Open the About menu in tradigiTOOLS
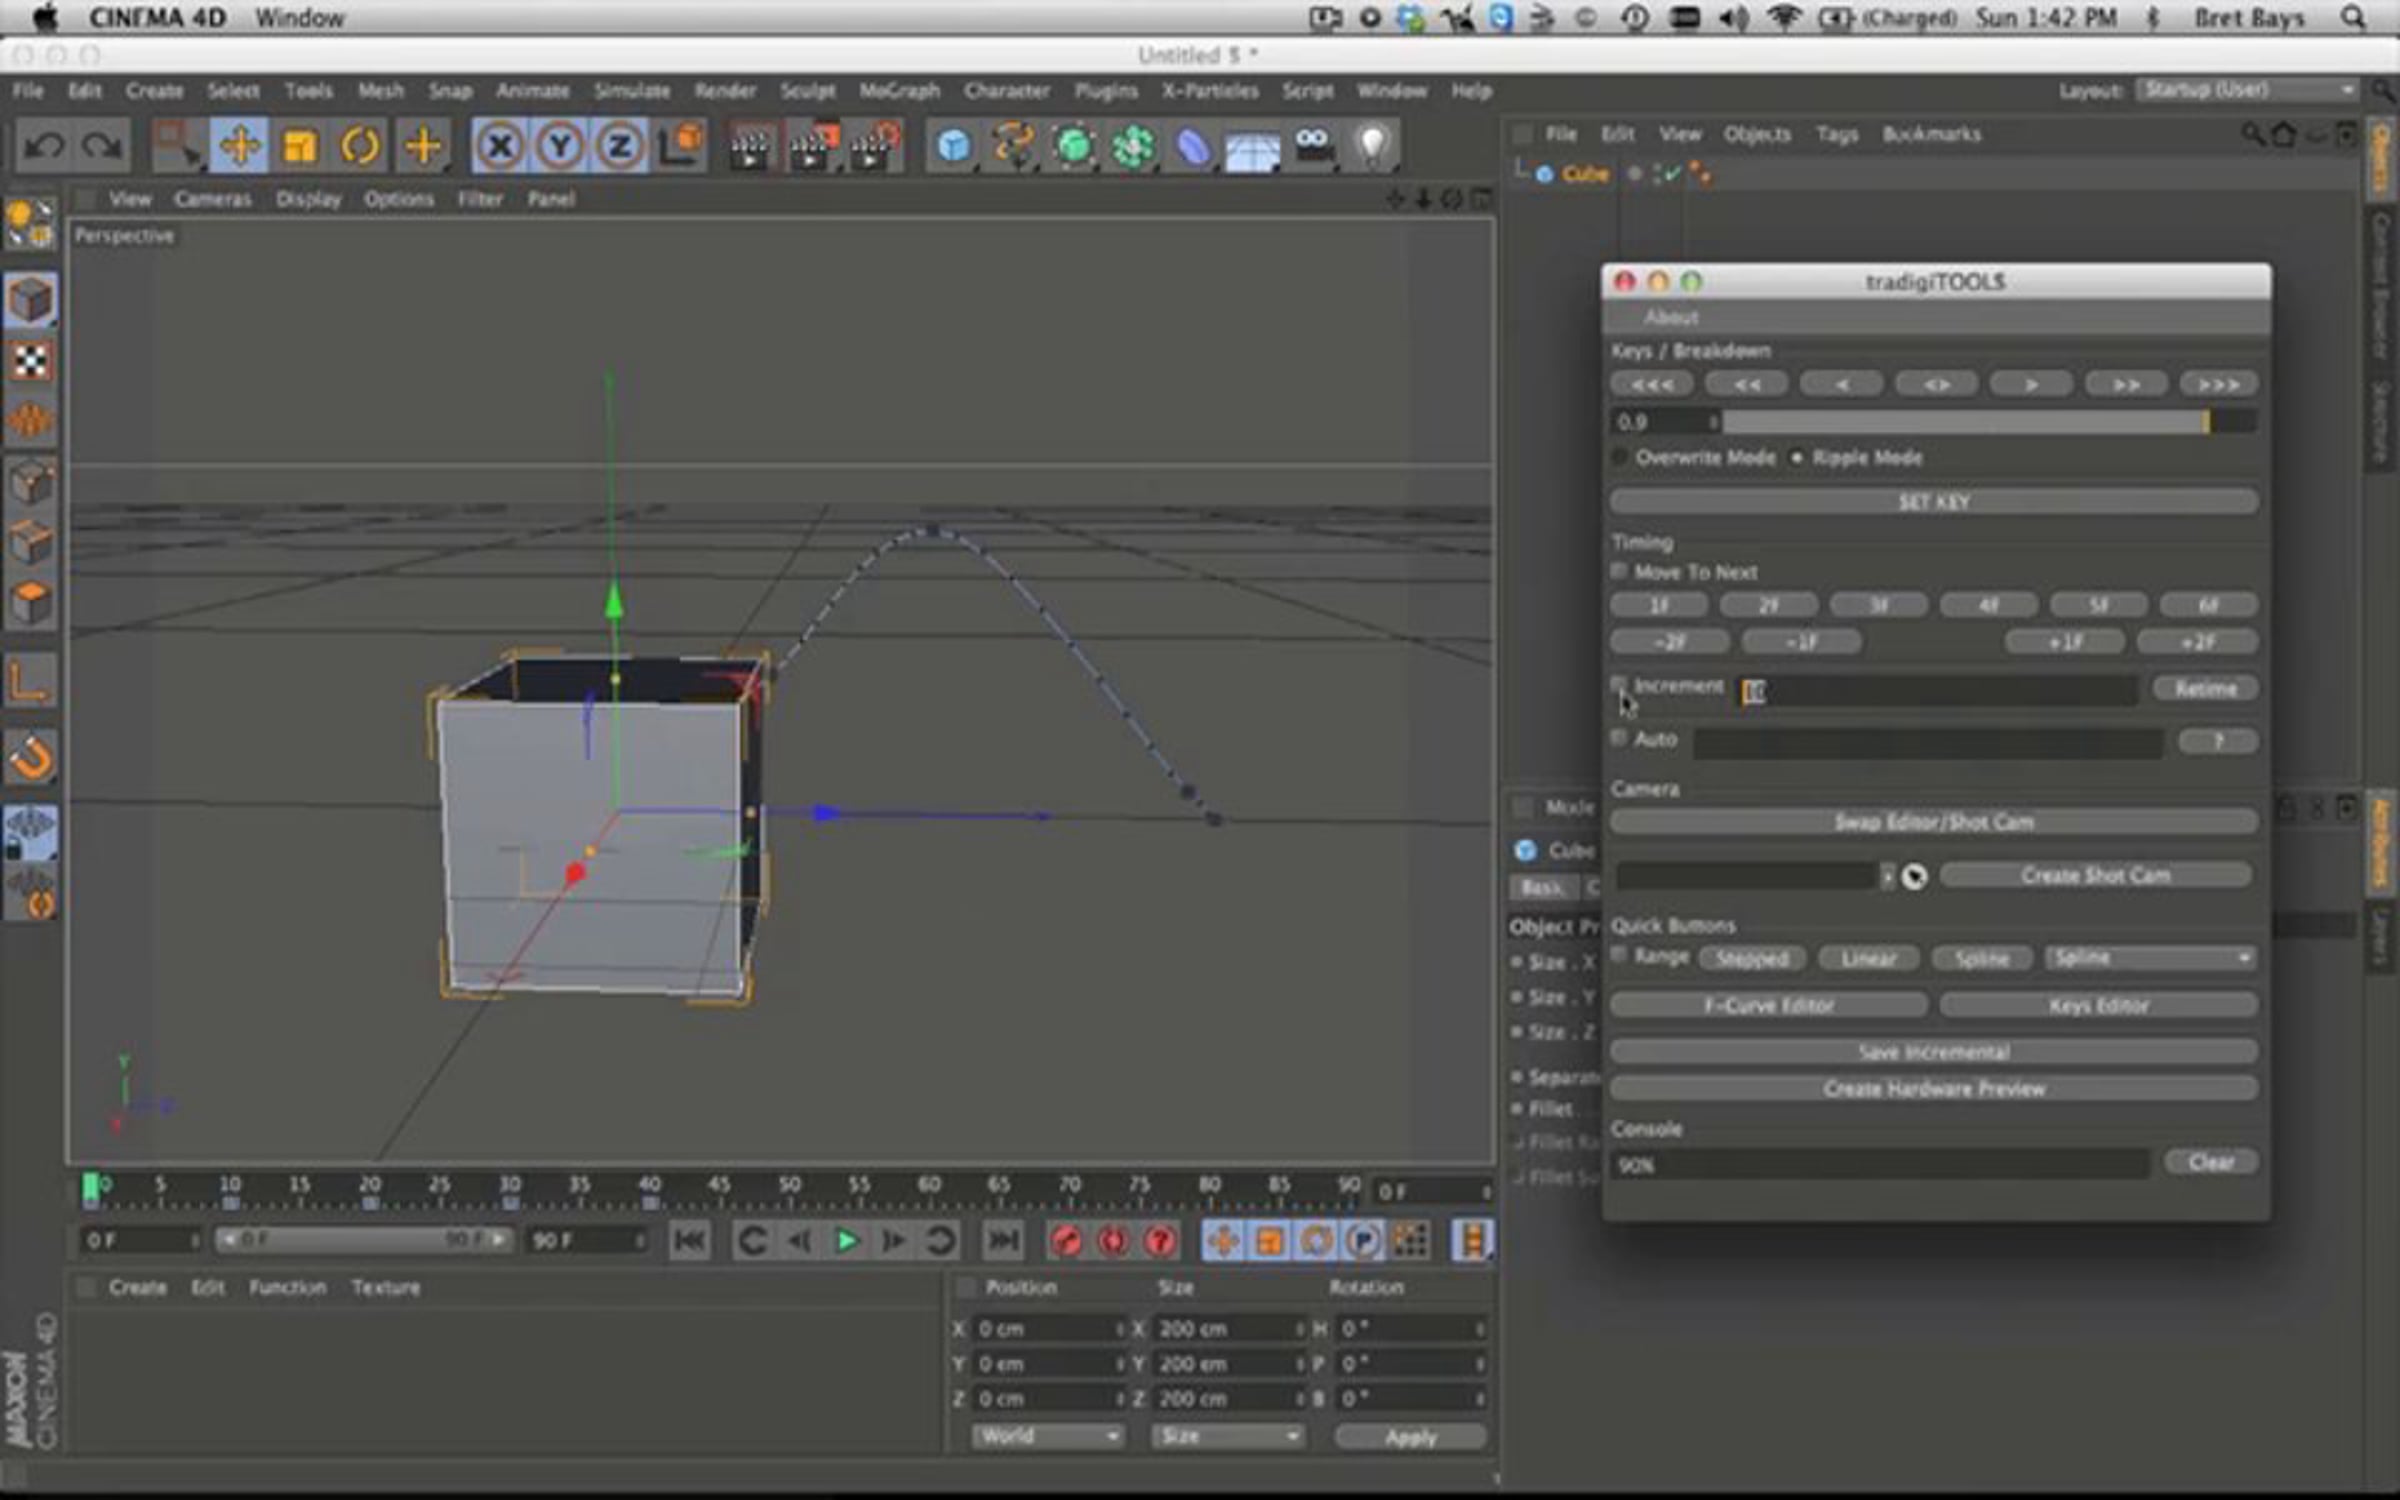Viewport: 2400px width, 1500px height. click(x=1671, y=317)
